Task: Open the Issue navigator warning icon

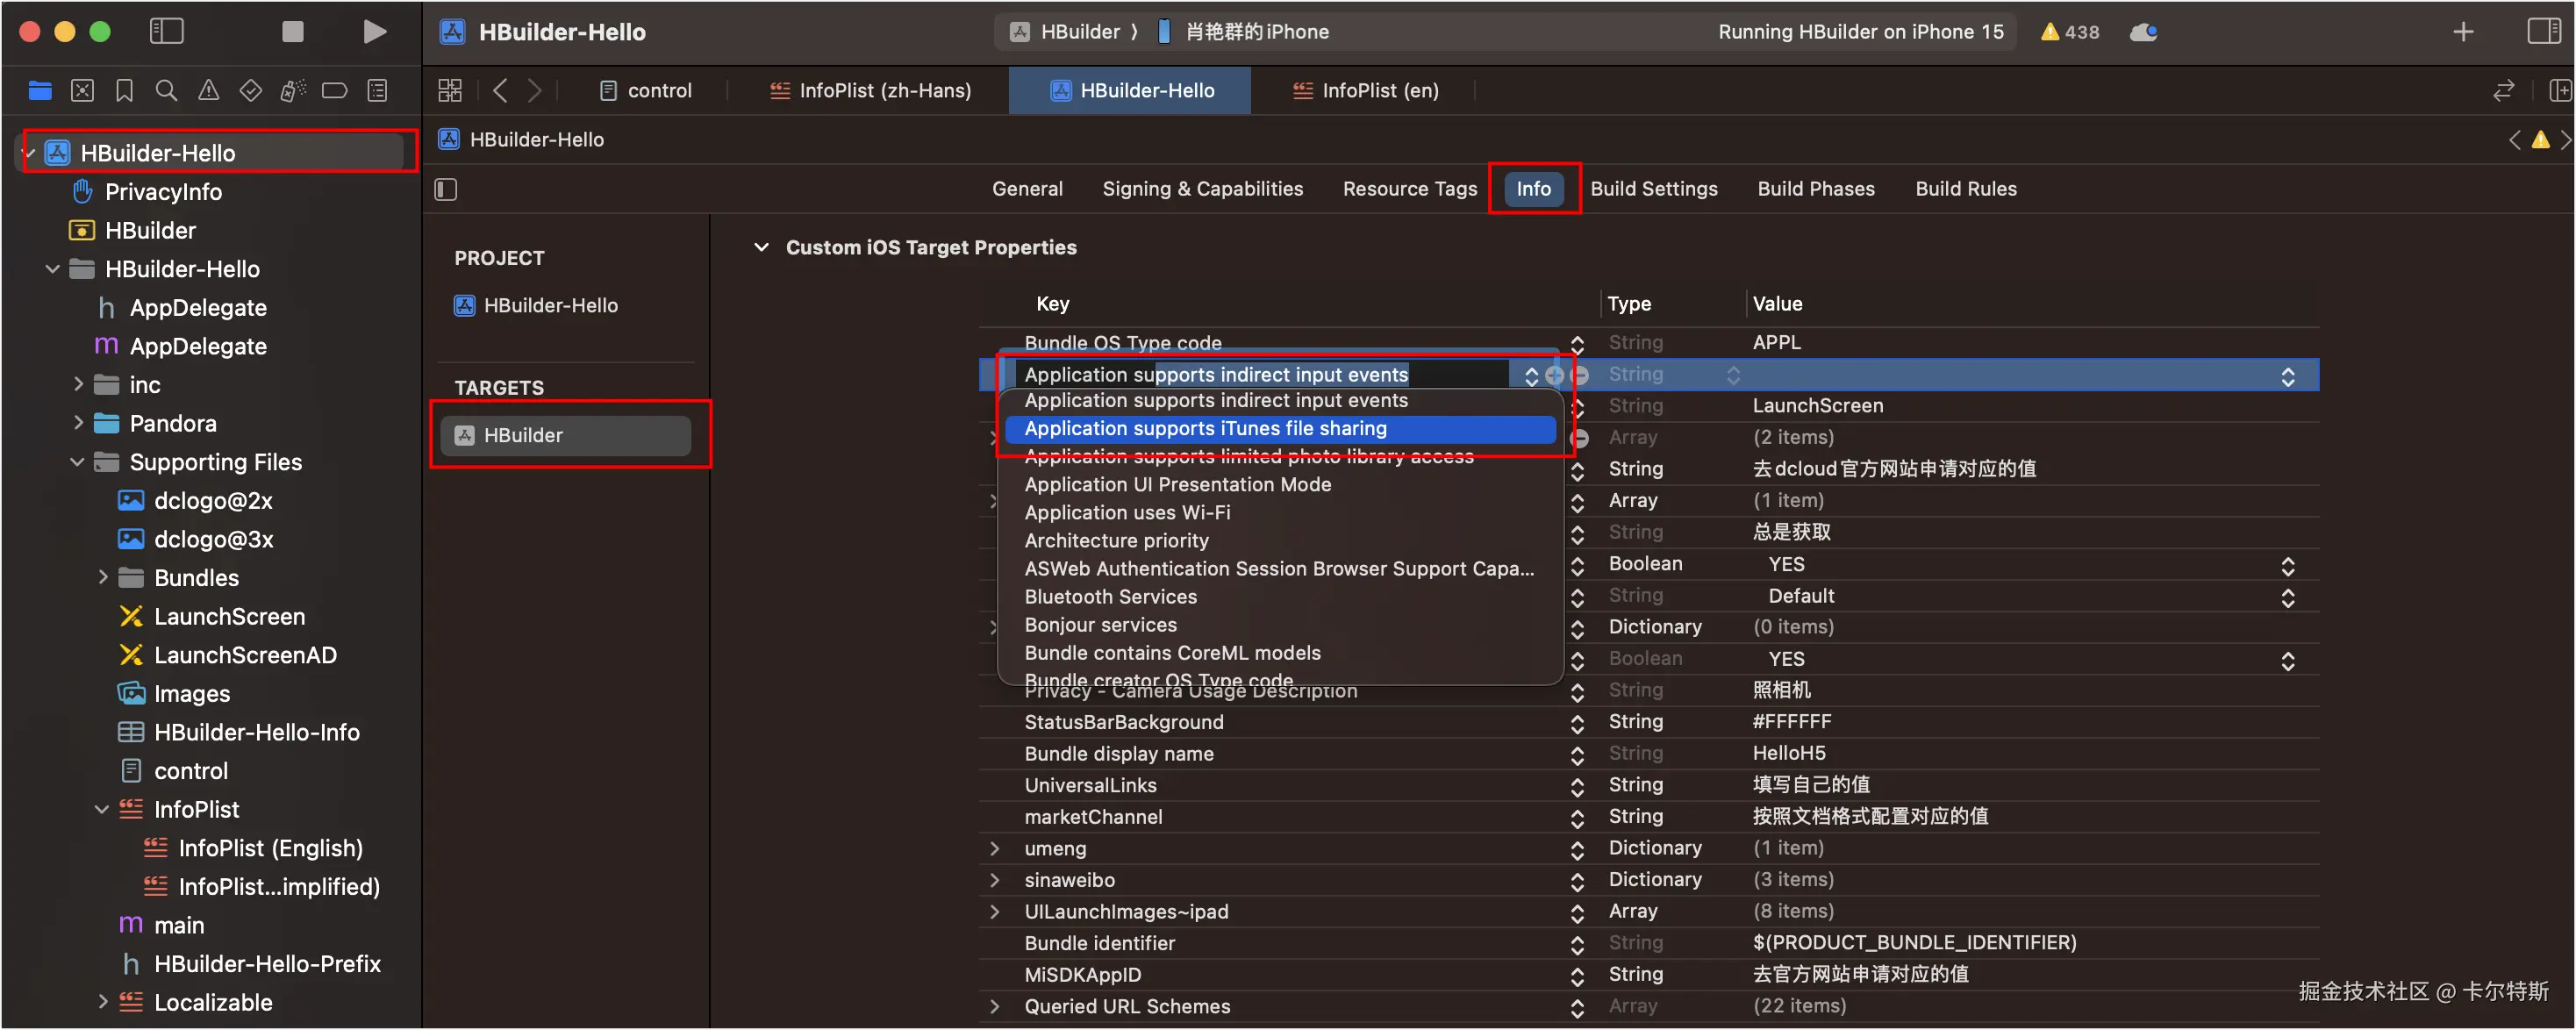Action: tap(208, 91)
